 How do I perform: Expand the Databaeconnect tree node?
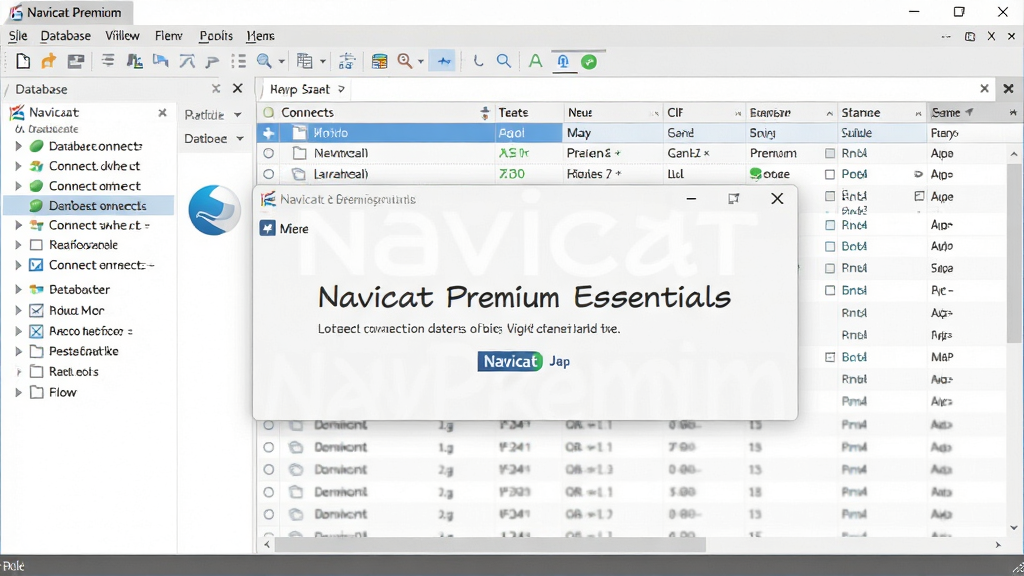click(x=18, y=146)
